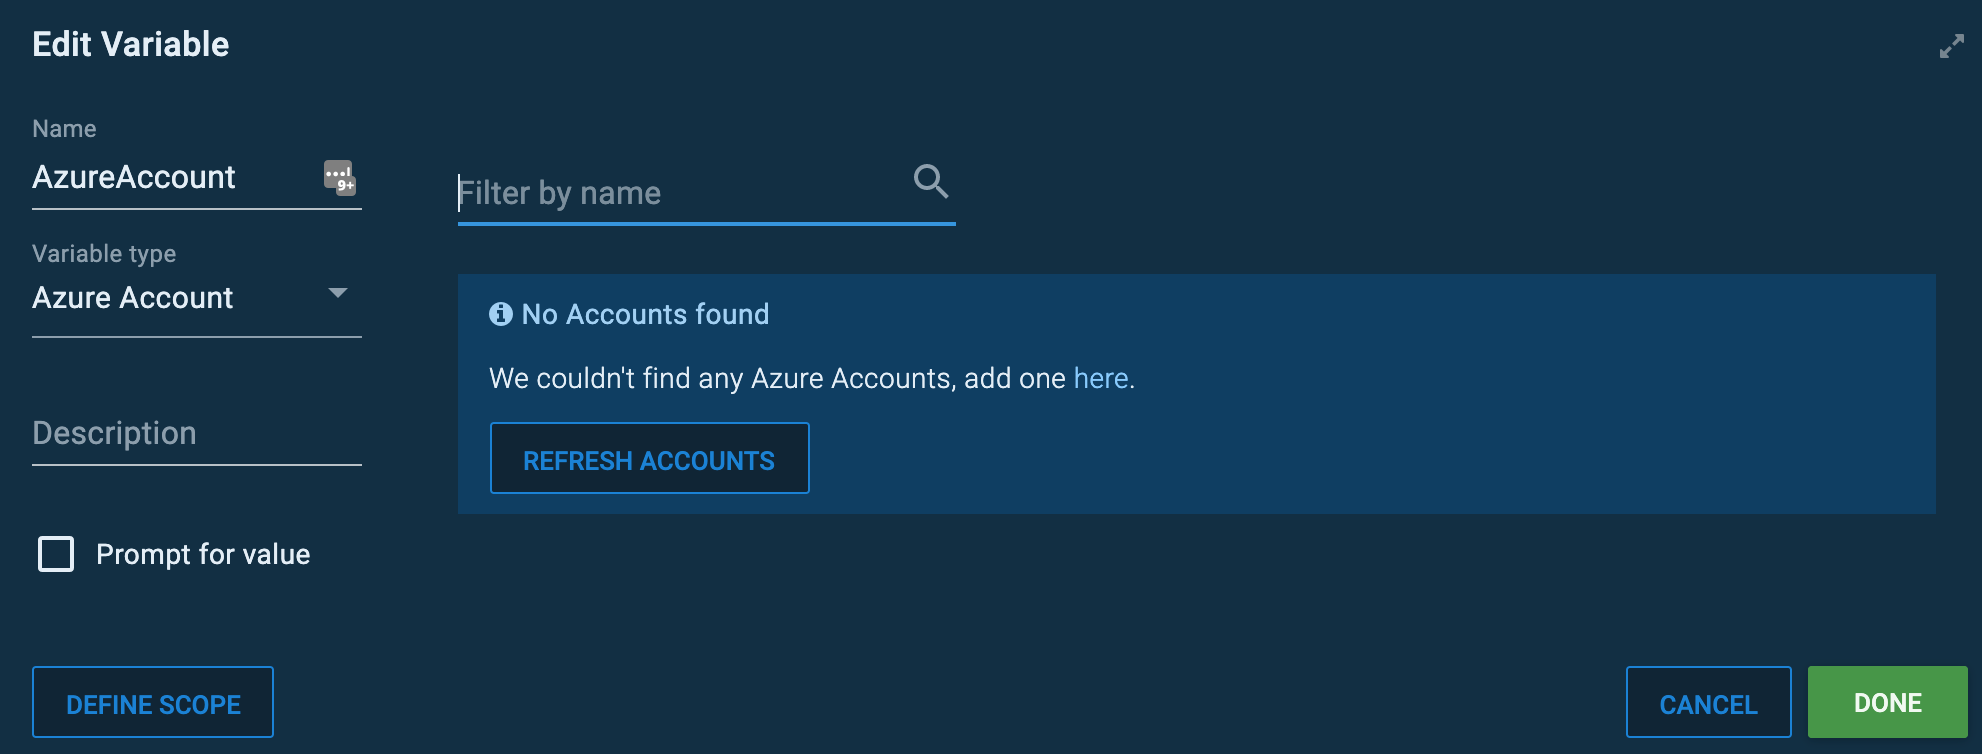Select the Azure Account variable type value
This screenshot has height=754, width=1982.
(132, 297)
